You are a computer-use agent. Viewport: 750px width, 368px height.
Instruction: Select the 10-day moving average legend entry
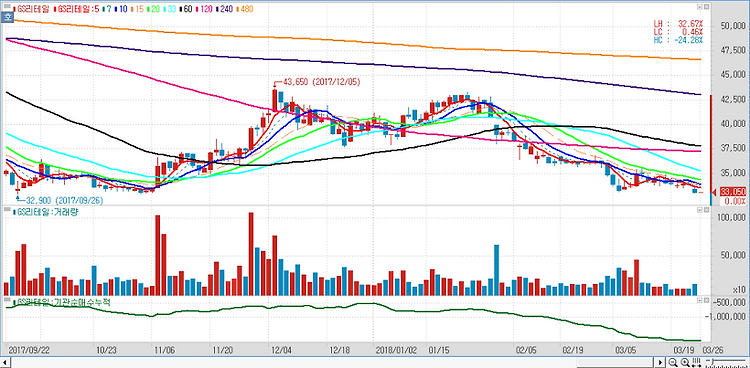[121, 9]
